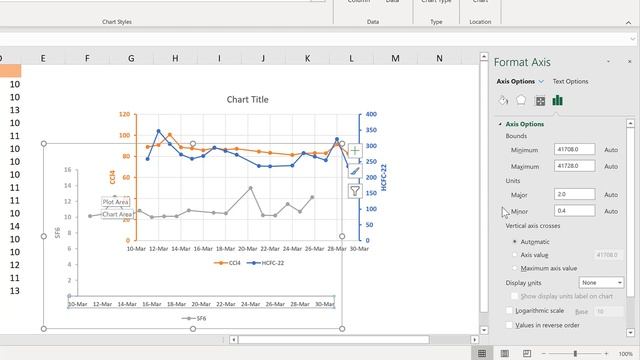The image size is (640, 360).
Task: Open Format Axis pane options arrow
Action: [608, 62]
